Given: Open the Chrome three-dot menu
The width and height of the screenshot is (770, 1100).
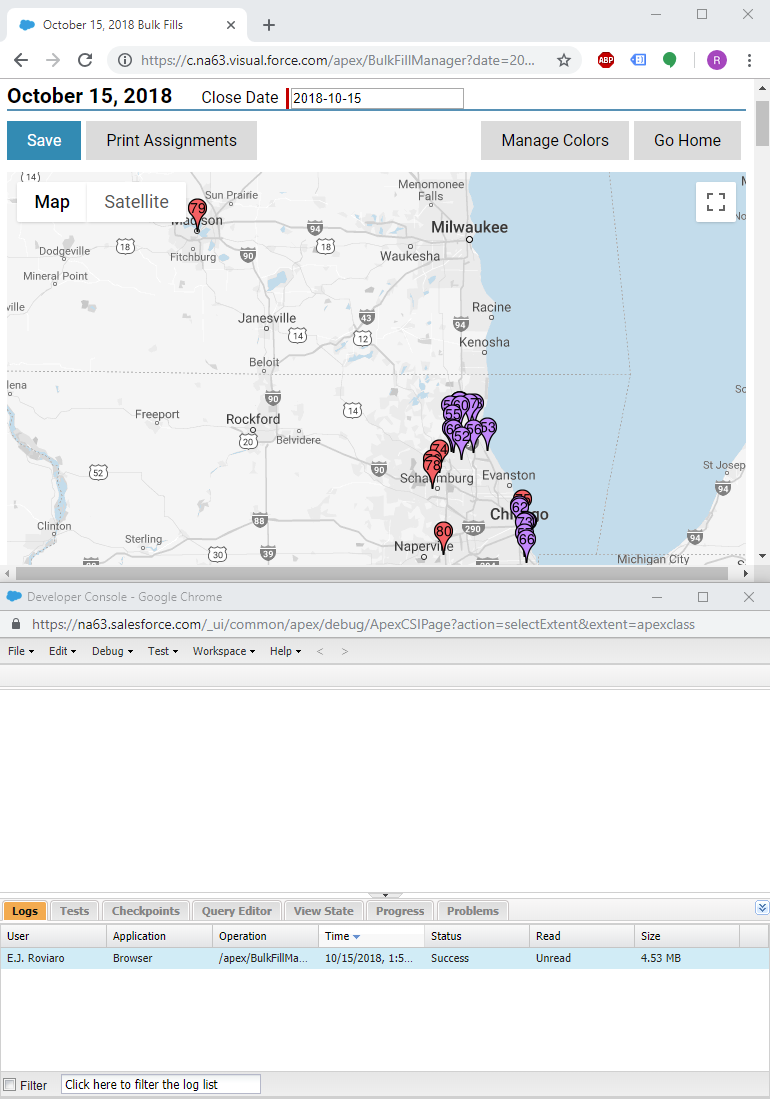Looking at the screenshot, I should (749, 60).
